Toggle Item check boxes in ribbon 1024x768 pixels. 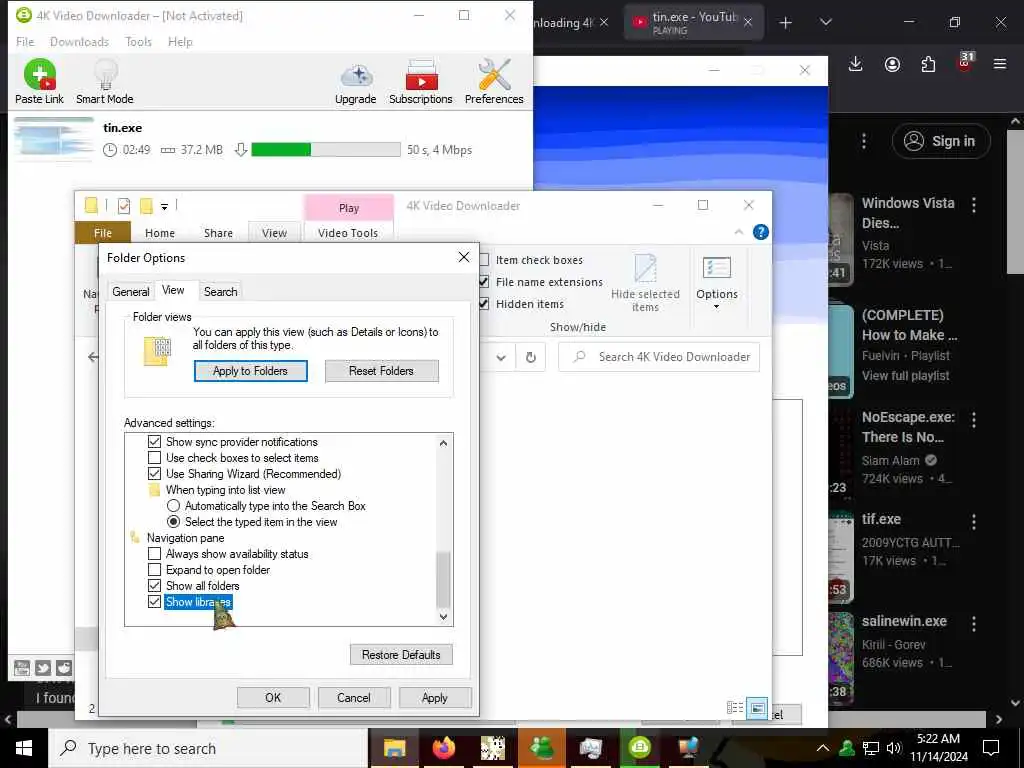click(484, 260)
